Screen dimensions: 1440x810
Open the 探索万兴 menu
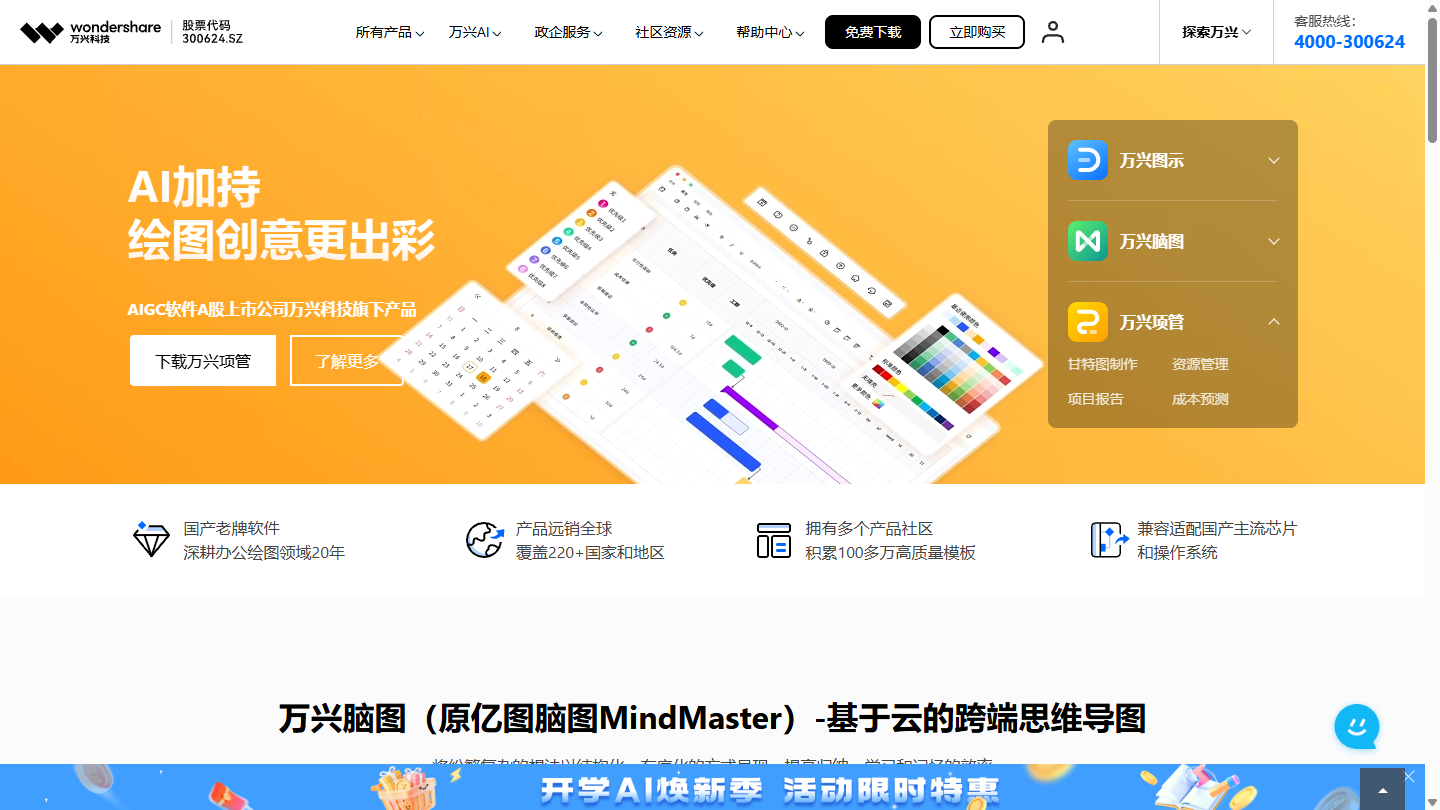coord(1216,32)
